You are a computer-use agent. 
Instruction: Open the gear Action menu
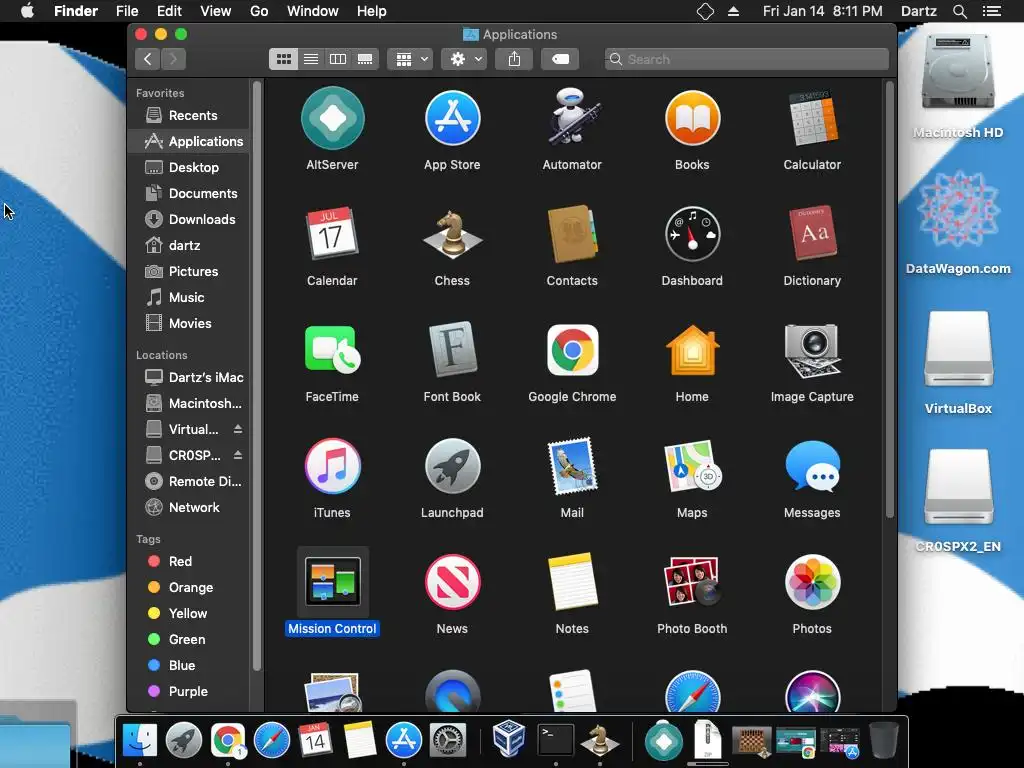coord(464,59)
